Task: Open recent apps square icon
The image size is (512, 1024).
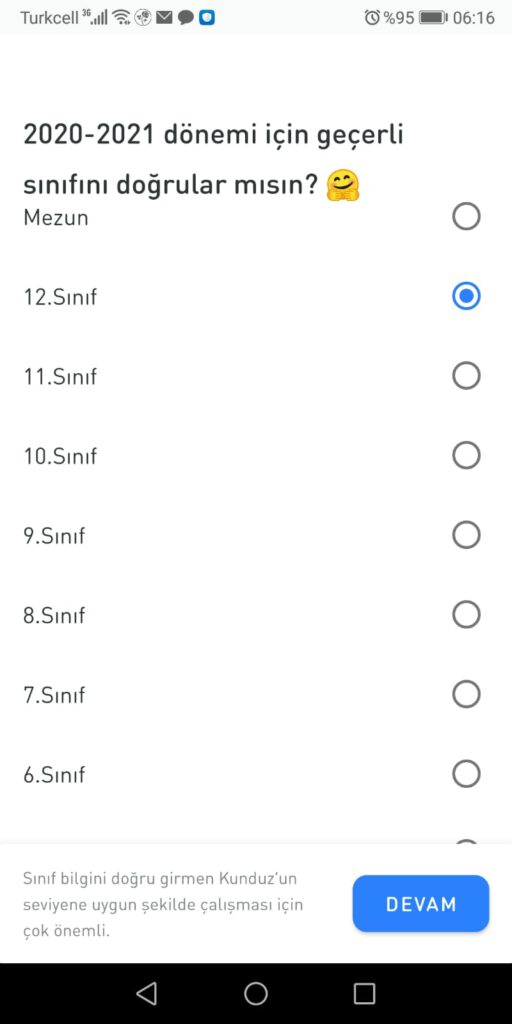Action: coord(364,993)
